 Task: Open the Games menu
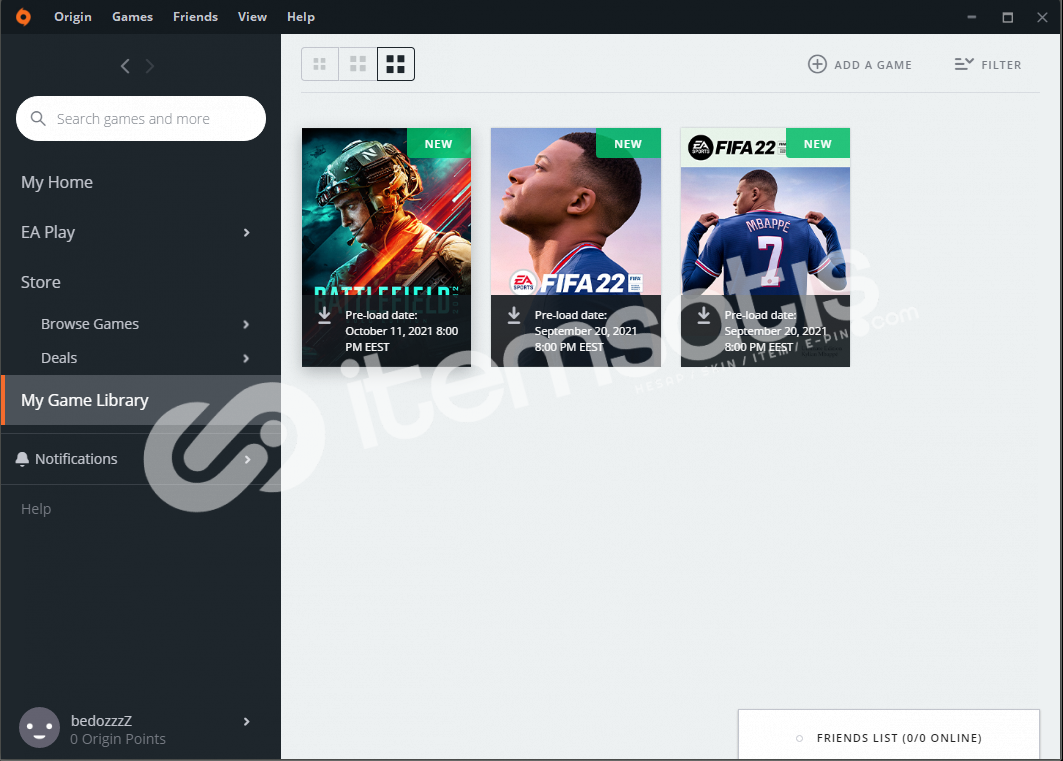pyautogui.click(x=132, y=17)
